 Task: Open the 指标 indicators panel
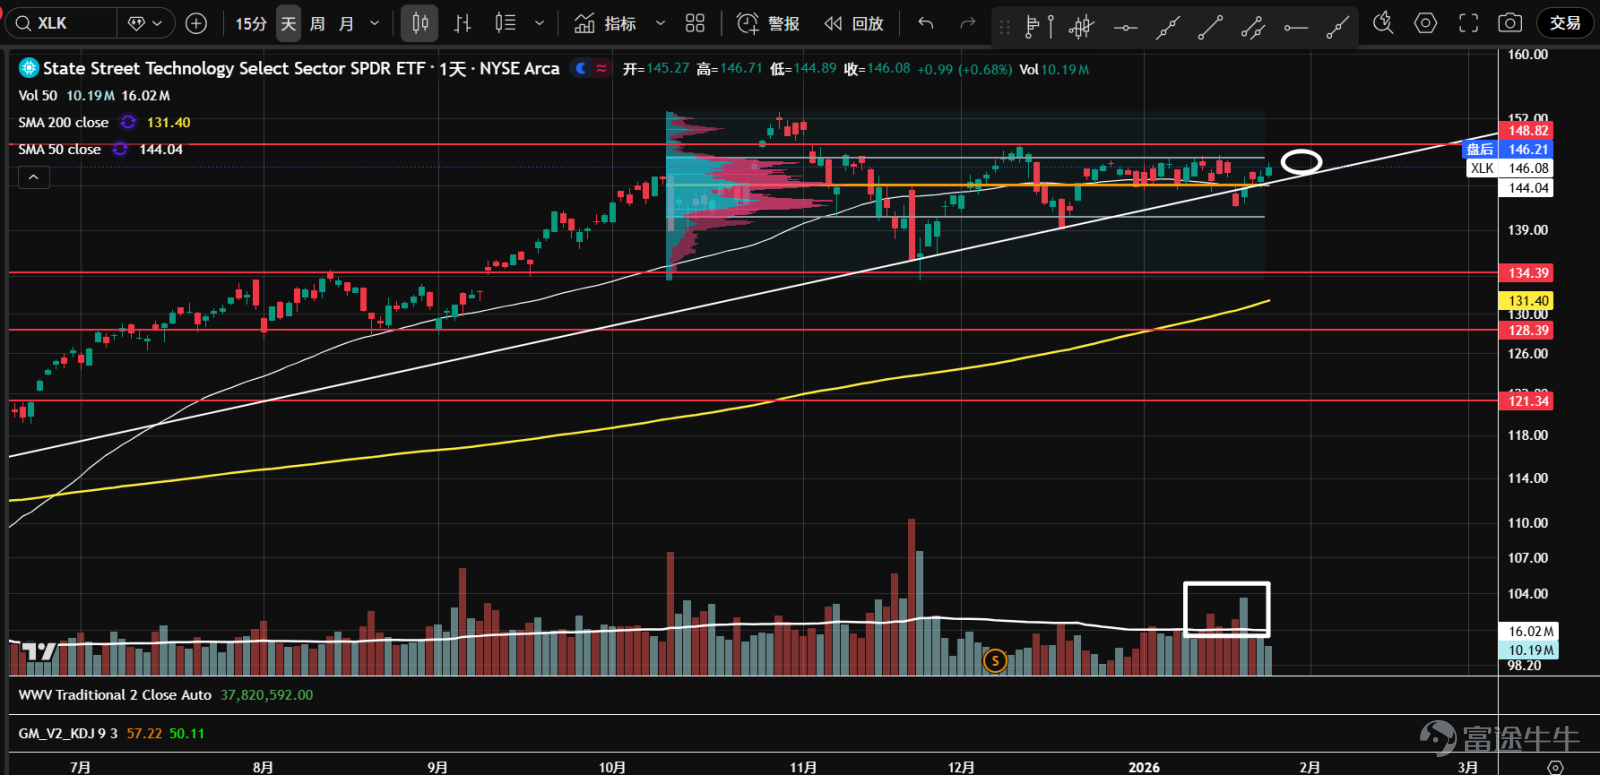coord(606,23)
